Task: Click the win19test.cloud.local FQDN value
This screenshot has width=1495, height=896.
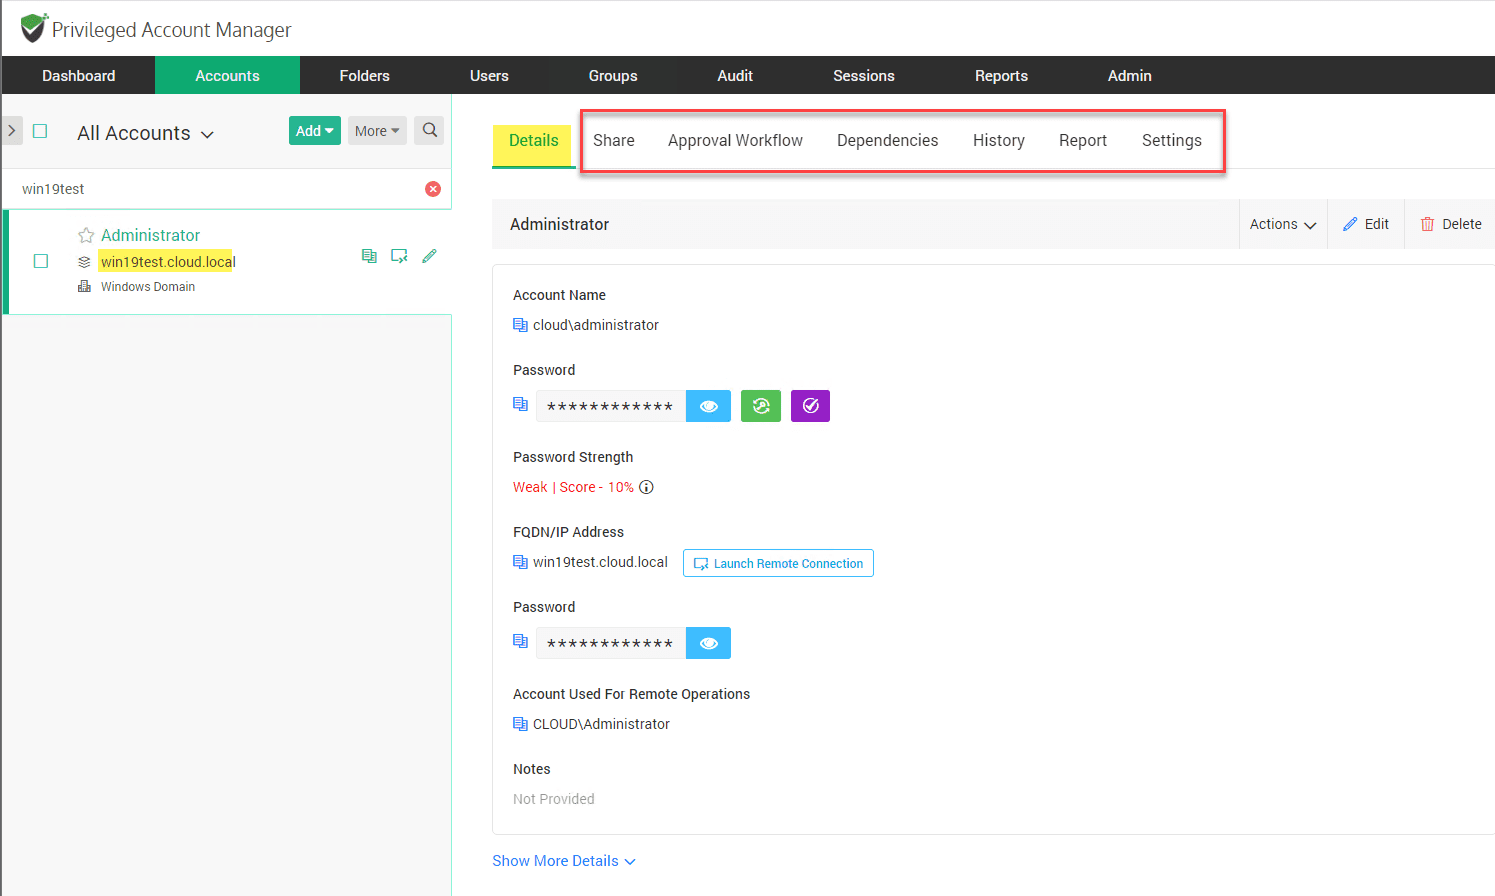Action: tap(600, 562)
